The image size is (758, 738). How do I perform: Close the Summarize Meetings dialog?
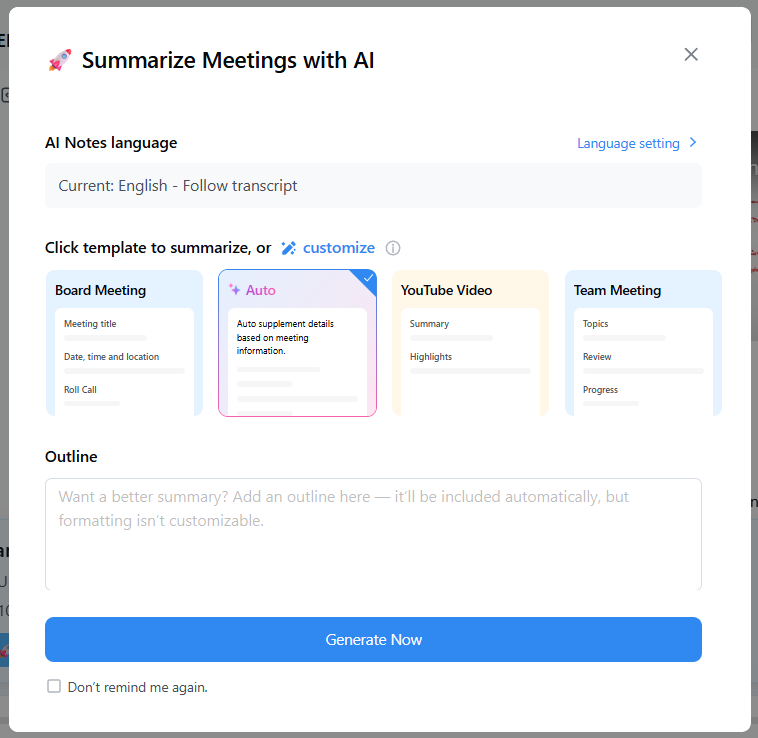[691, 54]
